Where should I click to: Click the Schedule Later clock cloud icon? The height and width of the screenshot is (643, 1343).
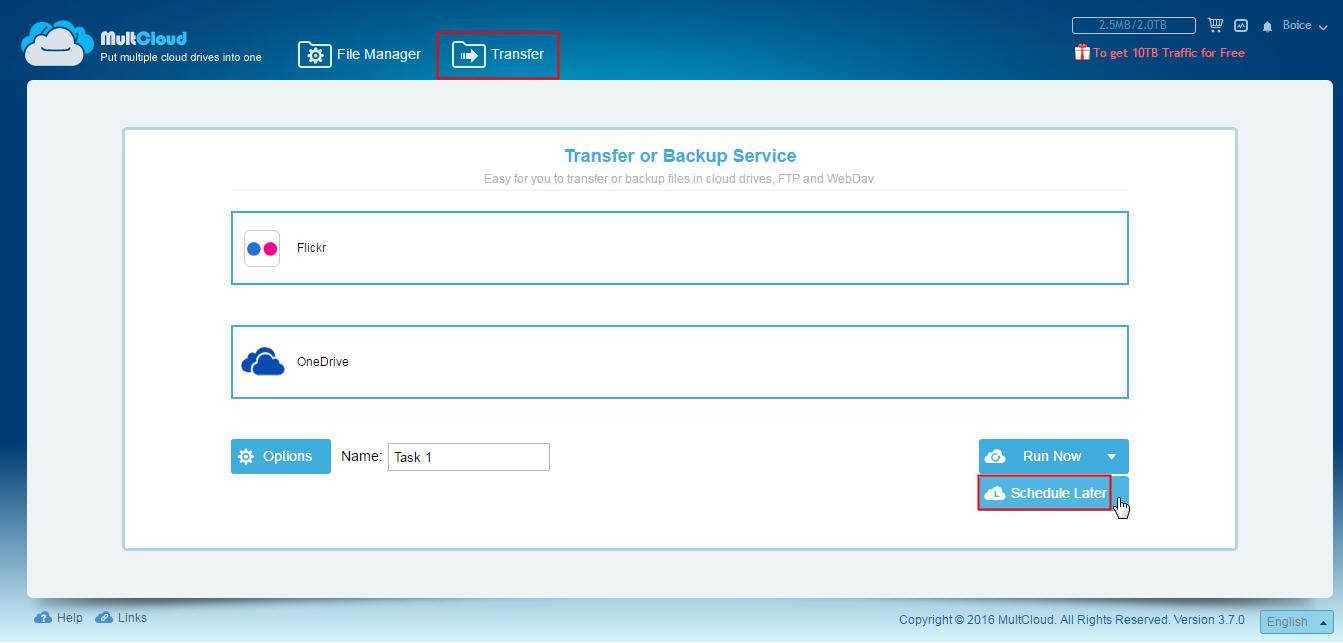click(995, 494)
